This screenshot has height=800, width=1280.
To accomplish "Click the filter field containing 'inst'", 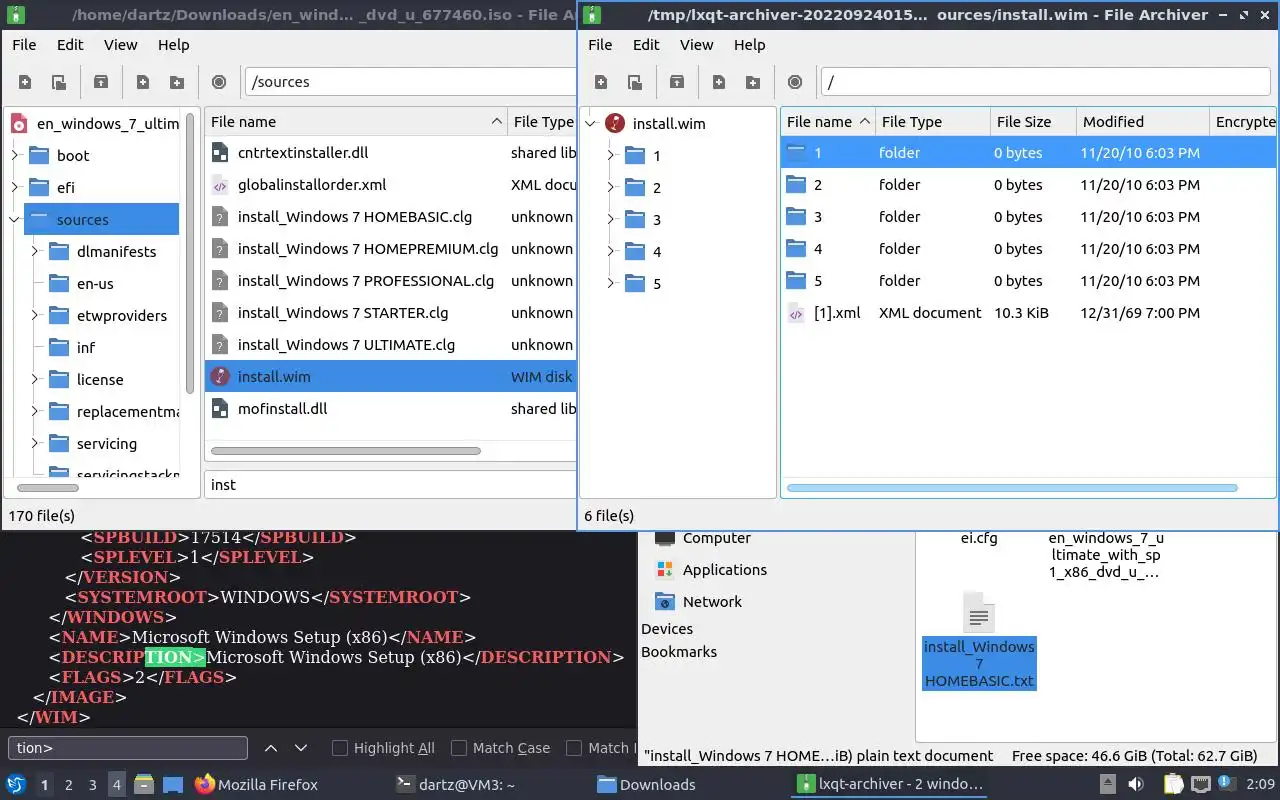I will pos(390,484).
